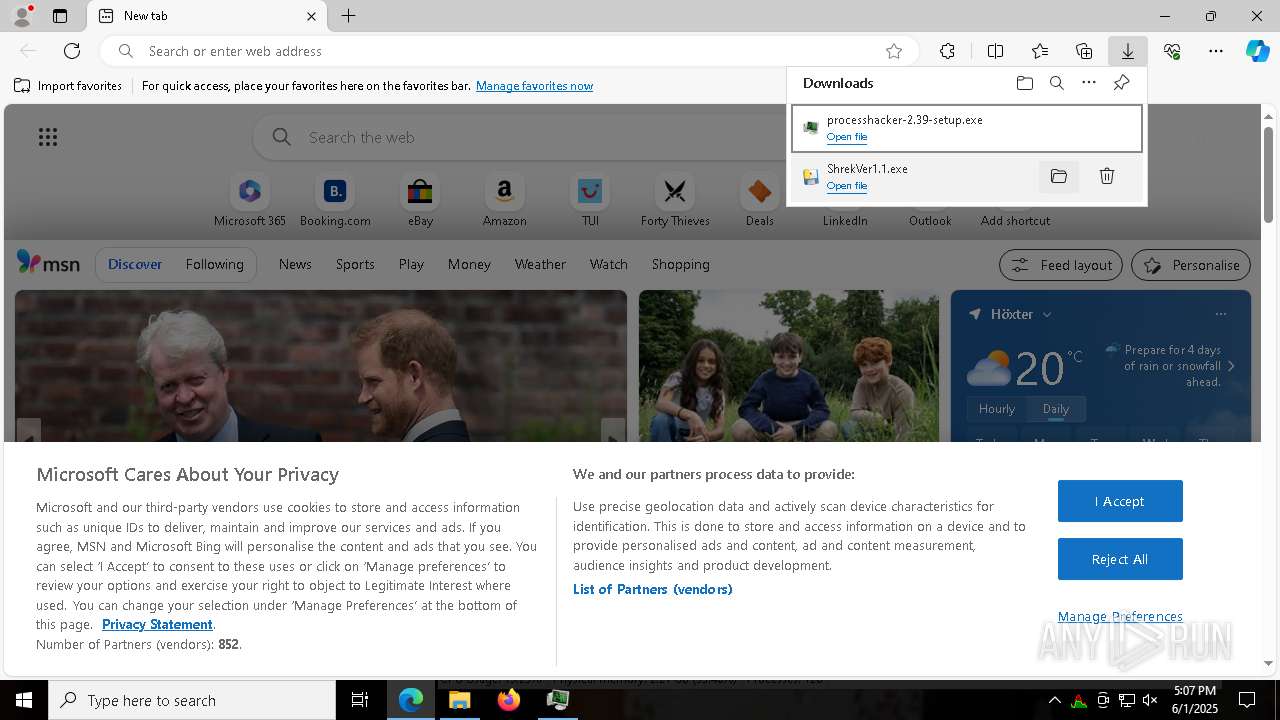The width and height of the screenshot is (1280, 720).
Task: Close the New tab tab
Action: (x=311, y=16)
